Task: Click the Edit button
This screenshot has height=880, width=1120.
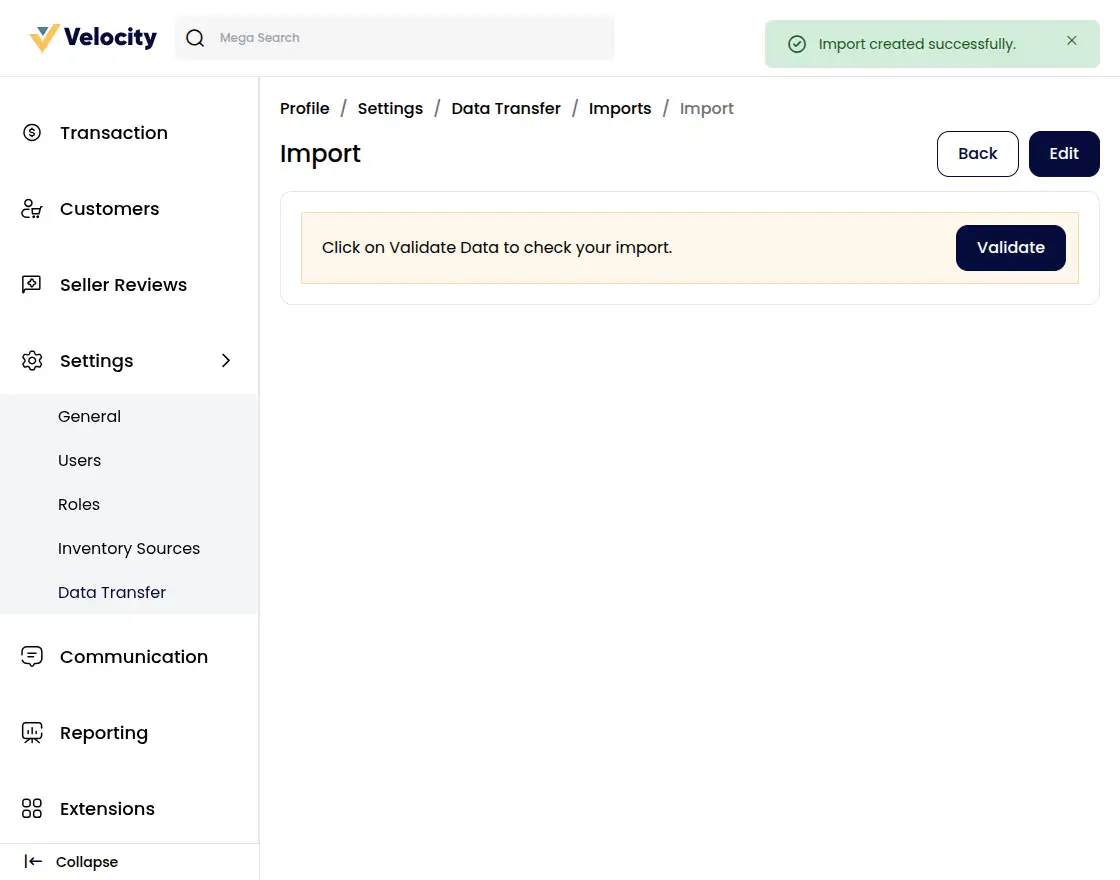Action: point(1064,154)
